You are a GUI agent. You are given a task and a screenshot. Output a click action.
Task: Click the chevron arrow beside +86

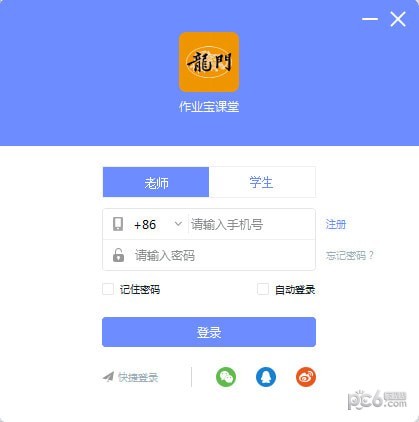point(178,224)
